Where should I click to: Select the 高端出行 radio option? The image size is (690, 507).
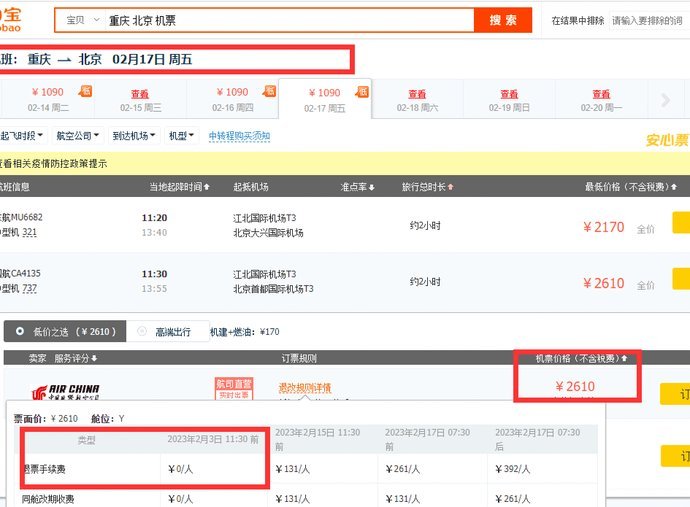[x=168, y=331]
